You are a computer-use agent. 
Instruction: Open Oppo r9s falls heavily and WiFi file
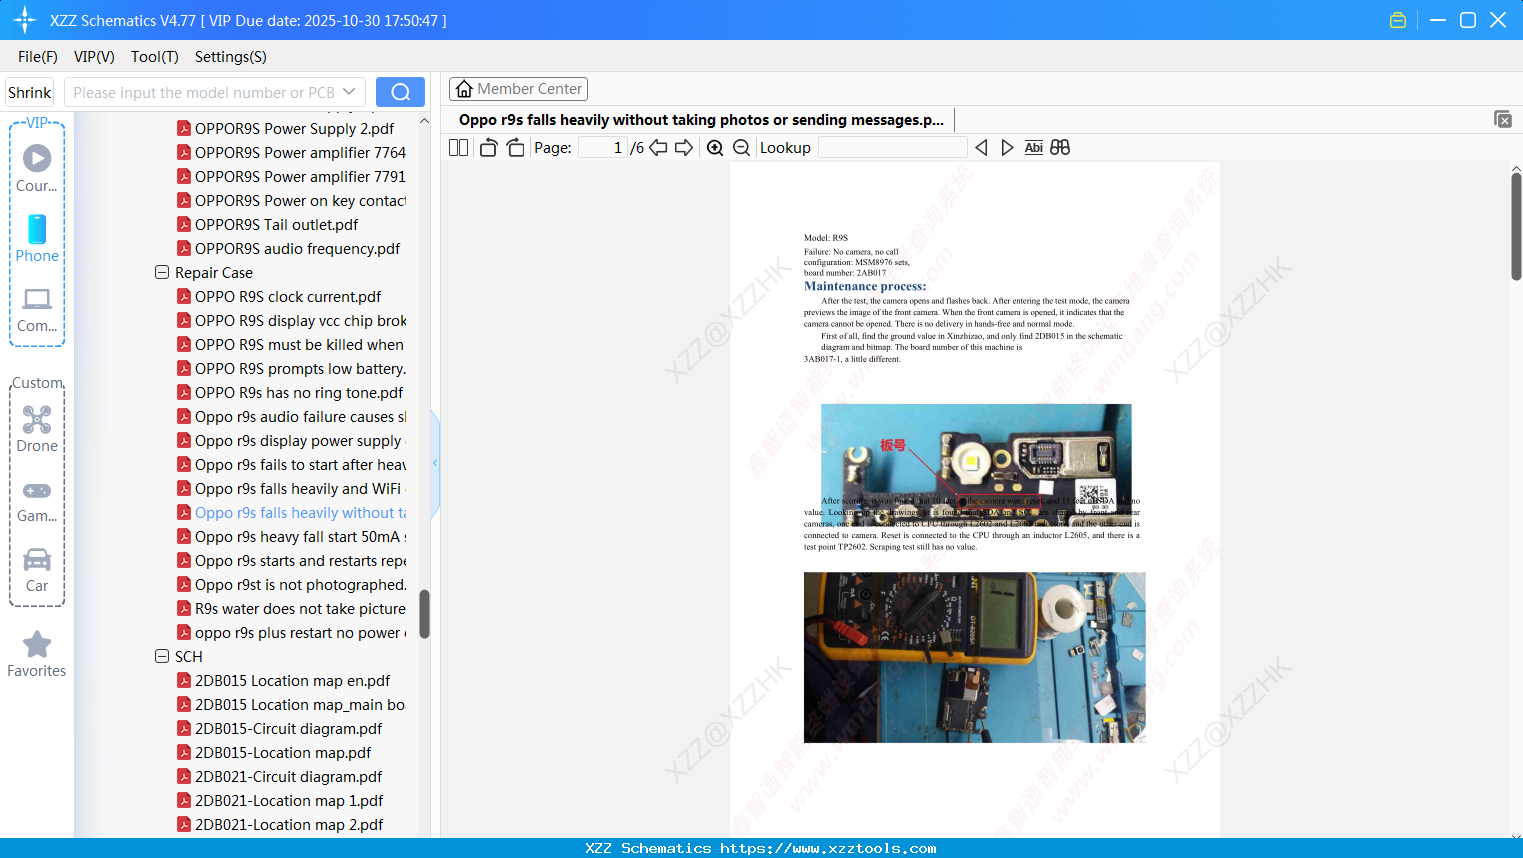point(289,489)
